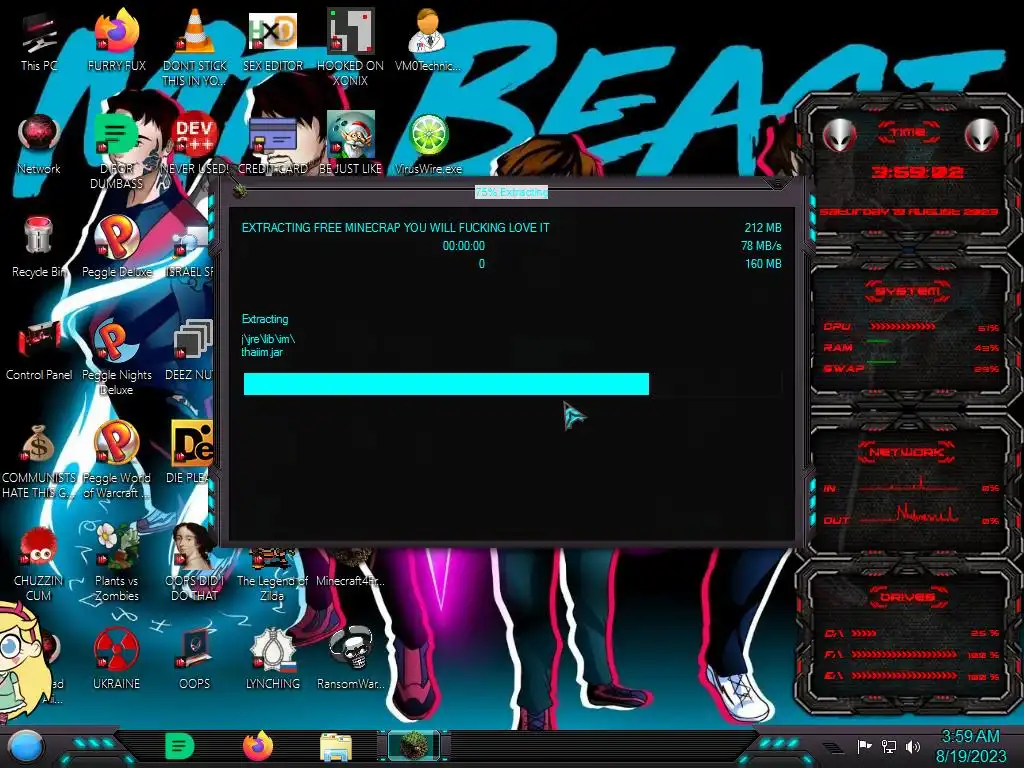Open the money bag COMMUNISTS HATE THIS shortcut
The image size is (1024, 768).
[x=39, y=460]
